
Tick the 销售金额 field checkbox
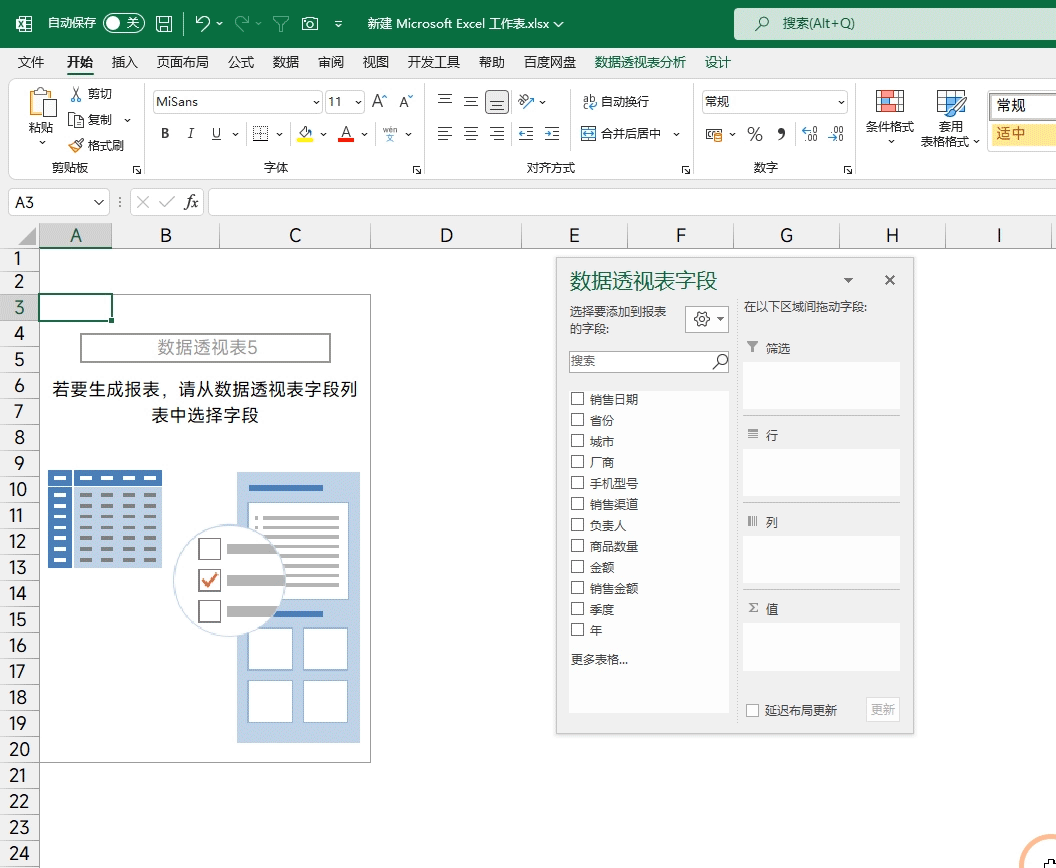[577, 588]
